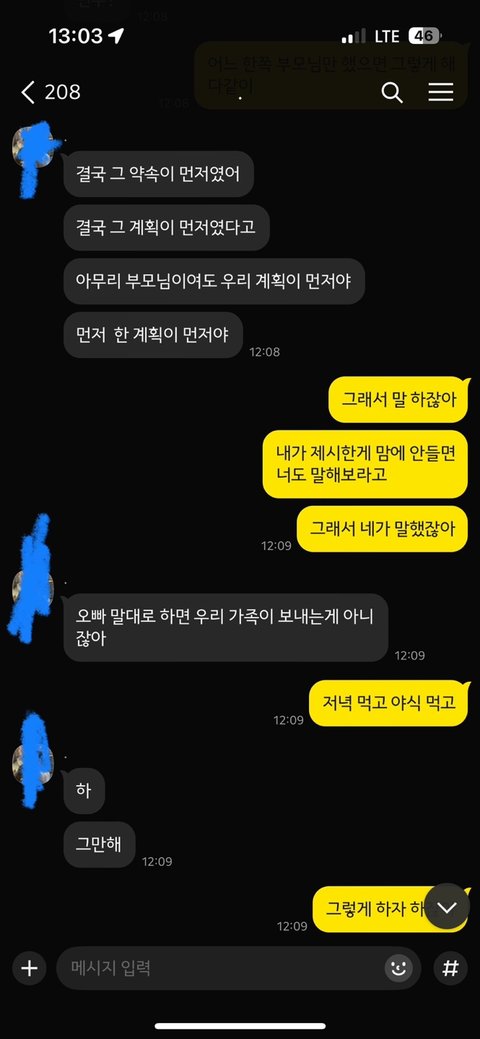The image size is (480, 1039).
Task: Open chat search with the magnifier icon
Action: [392, 93]
